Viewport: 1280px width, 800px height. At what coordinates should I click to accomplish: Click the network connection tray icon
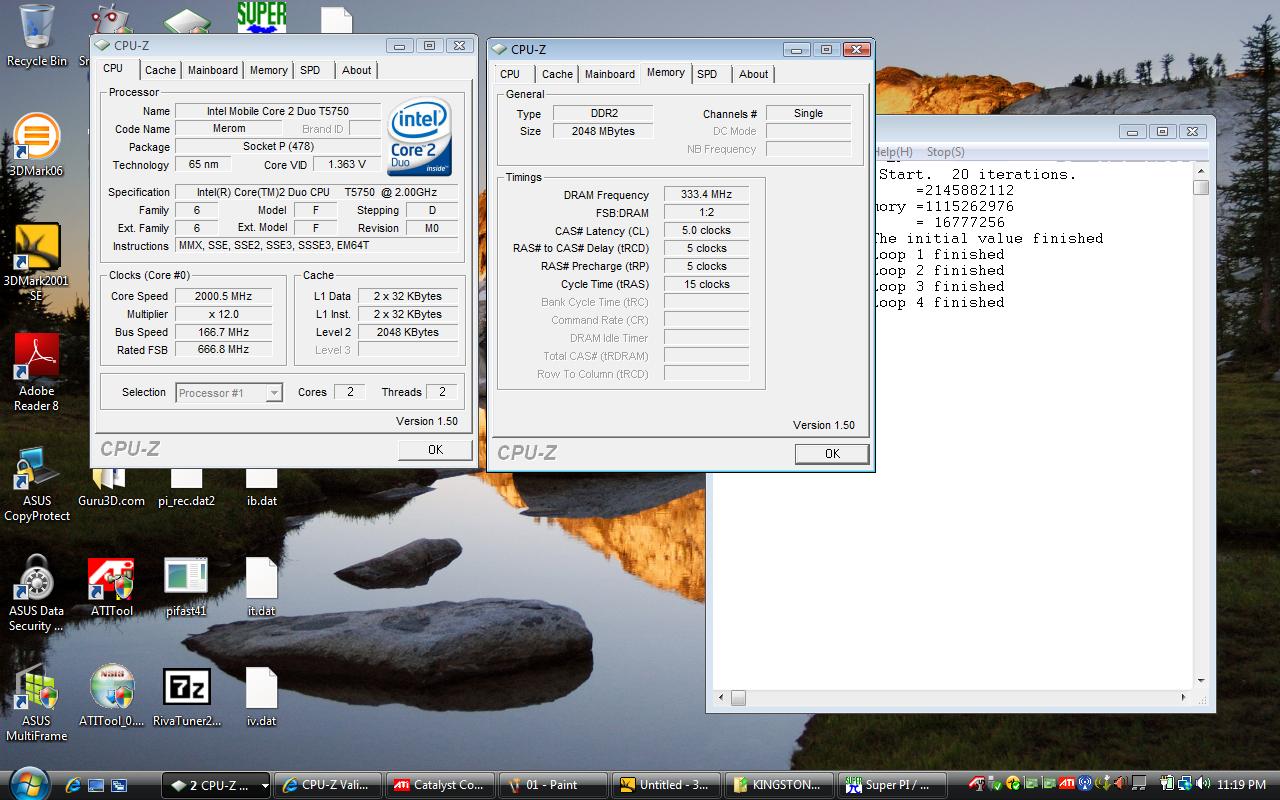tap(1185, 785)
